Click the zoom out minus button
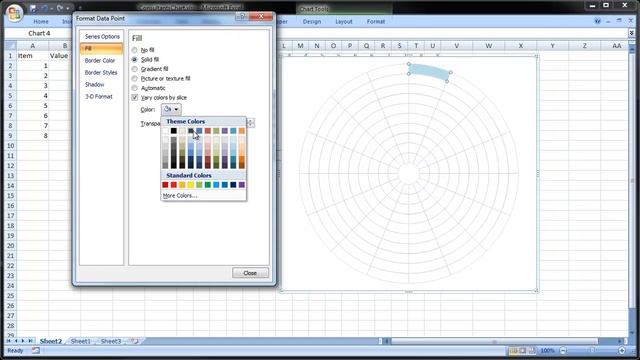Viewport: 640px width, 360px height. pyautogui.click(x=563, y=351)
